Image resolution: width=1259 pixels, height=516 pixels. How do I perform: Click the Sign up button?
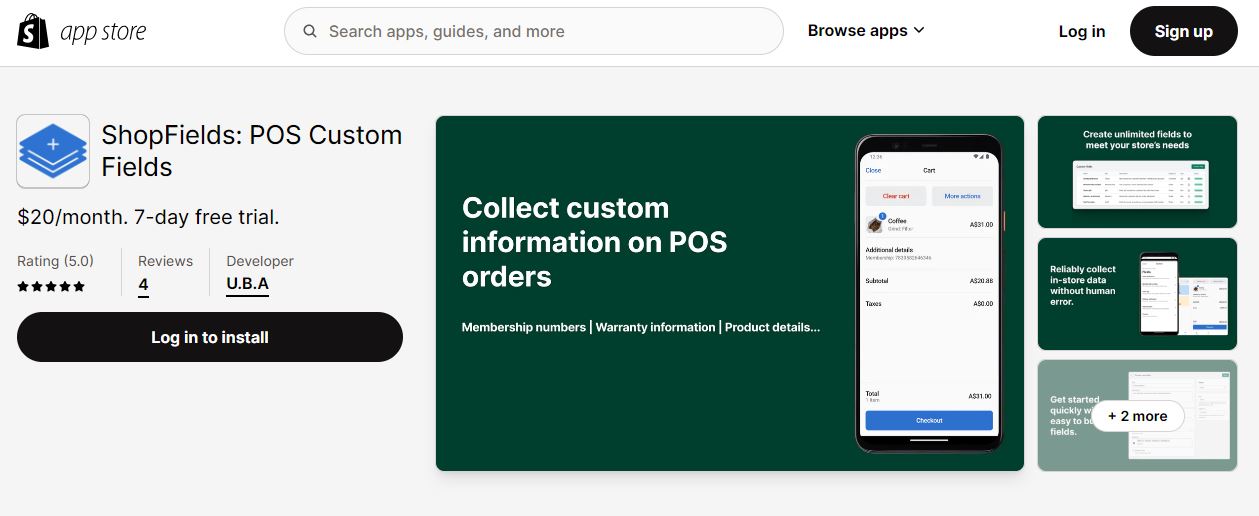click(x=1183, y=31)
